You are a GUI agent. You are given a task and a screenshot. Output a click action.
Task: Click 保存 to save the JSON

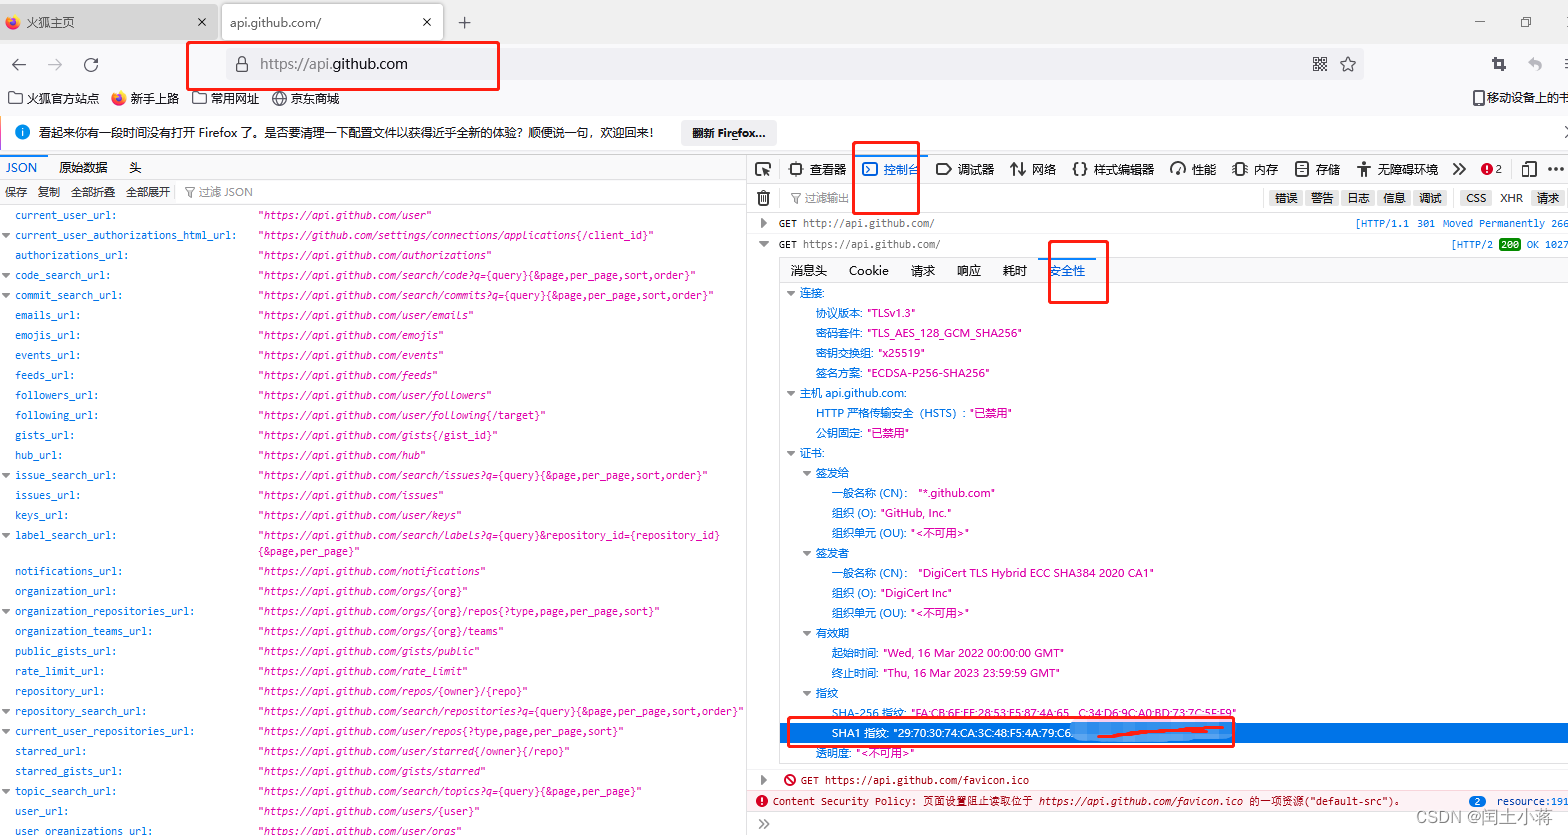click(x=16, y=192)
